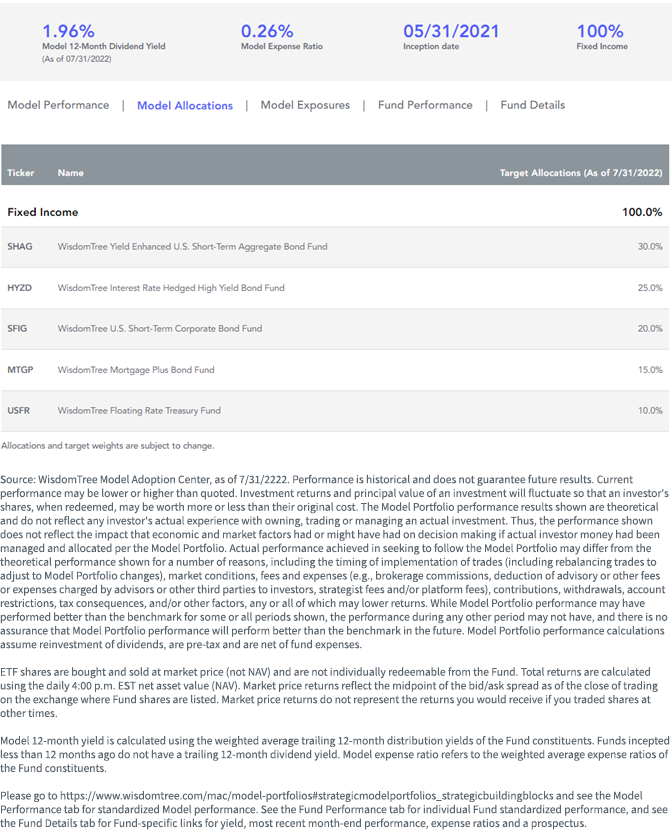The height and width of the screenshot is (840, 672).
Task: View the Fund Details tab
Action: coord(532,105)
